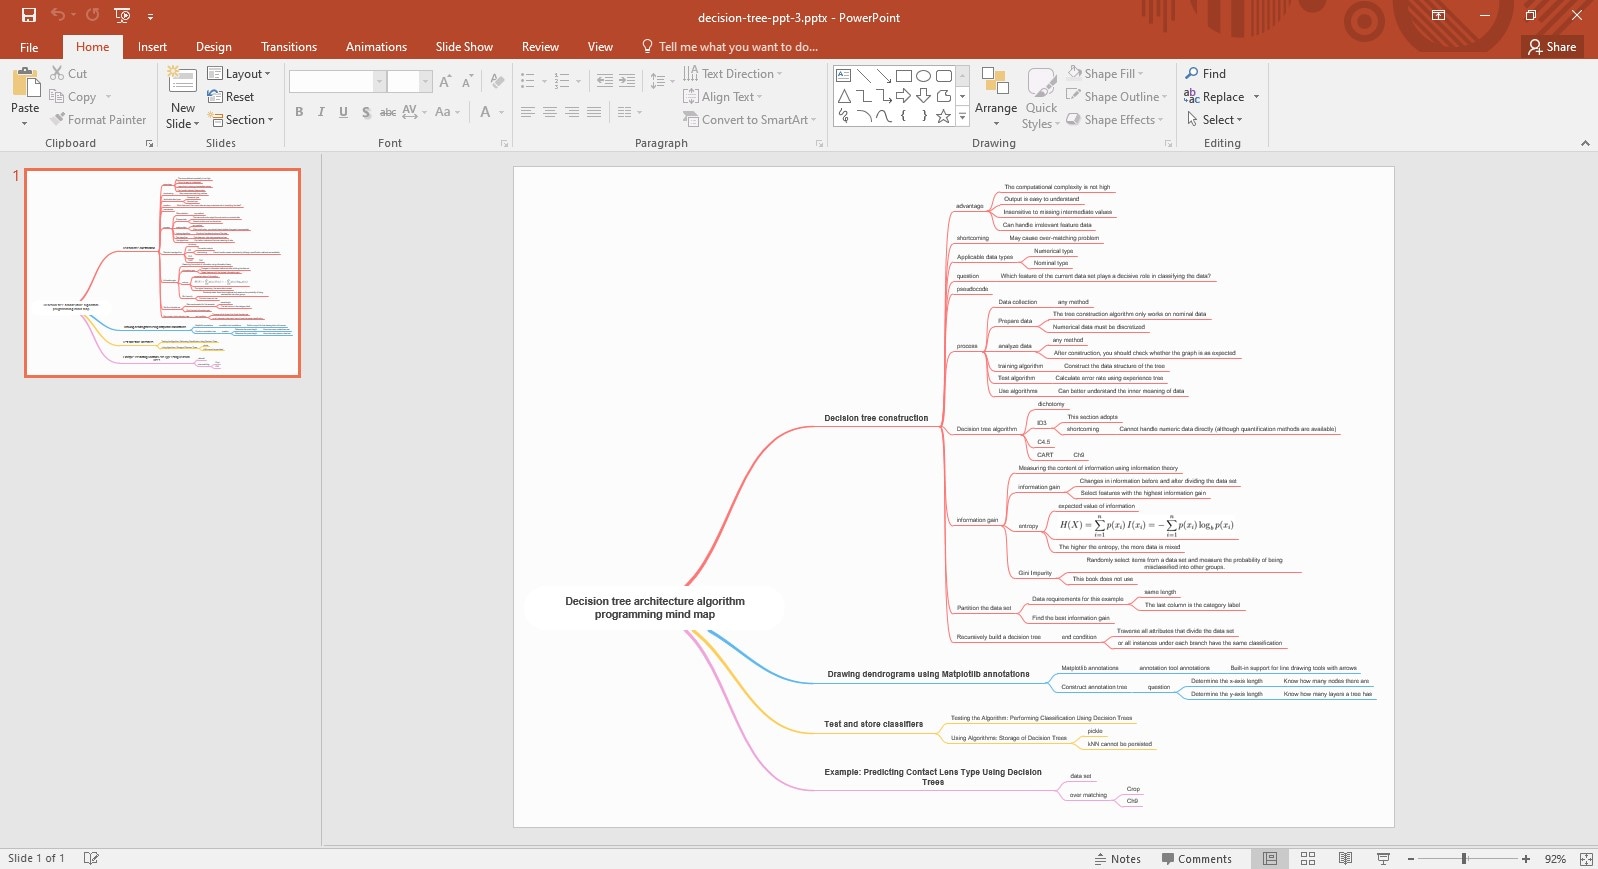The width and height of the screenshot is (1598, 869).
Task: Switch to the Animations tab
Action: click(376, 47)
